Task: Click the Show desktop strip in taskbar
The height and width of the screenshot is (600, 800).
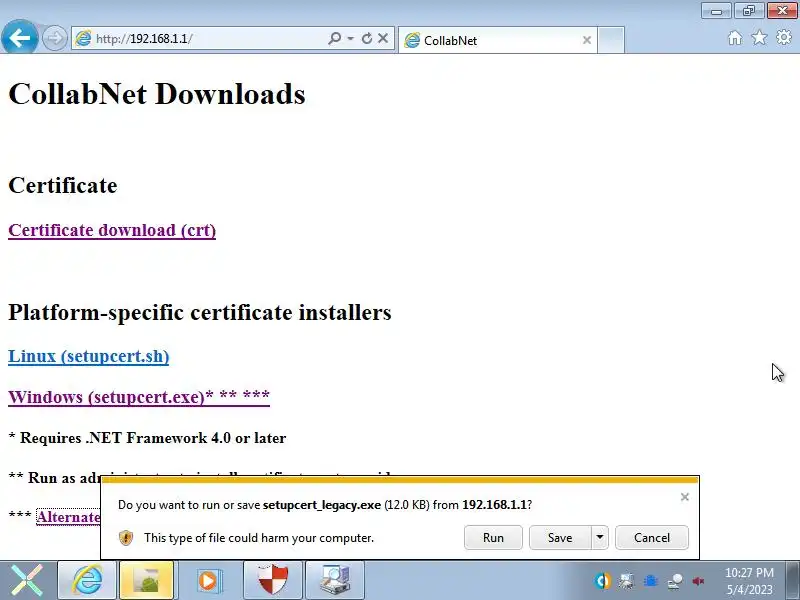Action: 793,580
